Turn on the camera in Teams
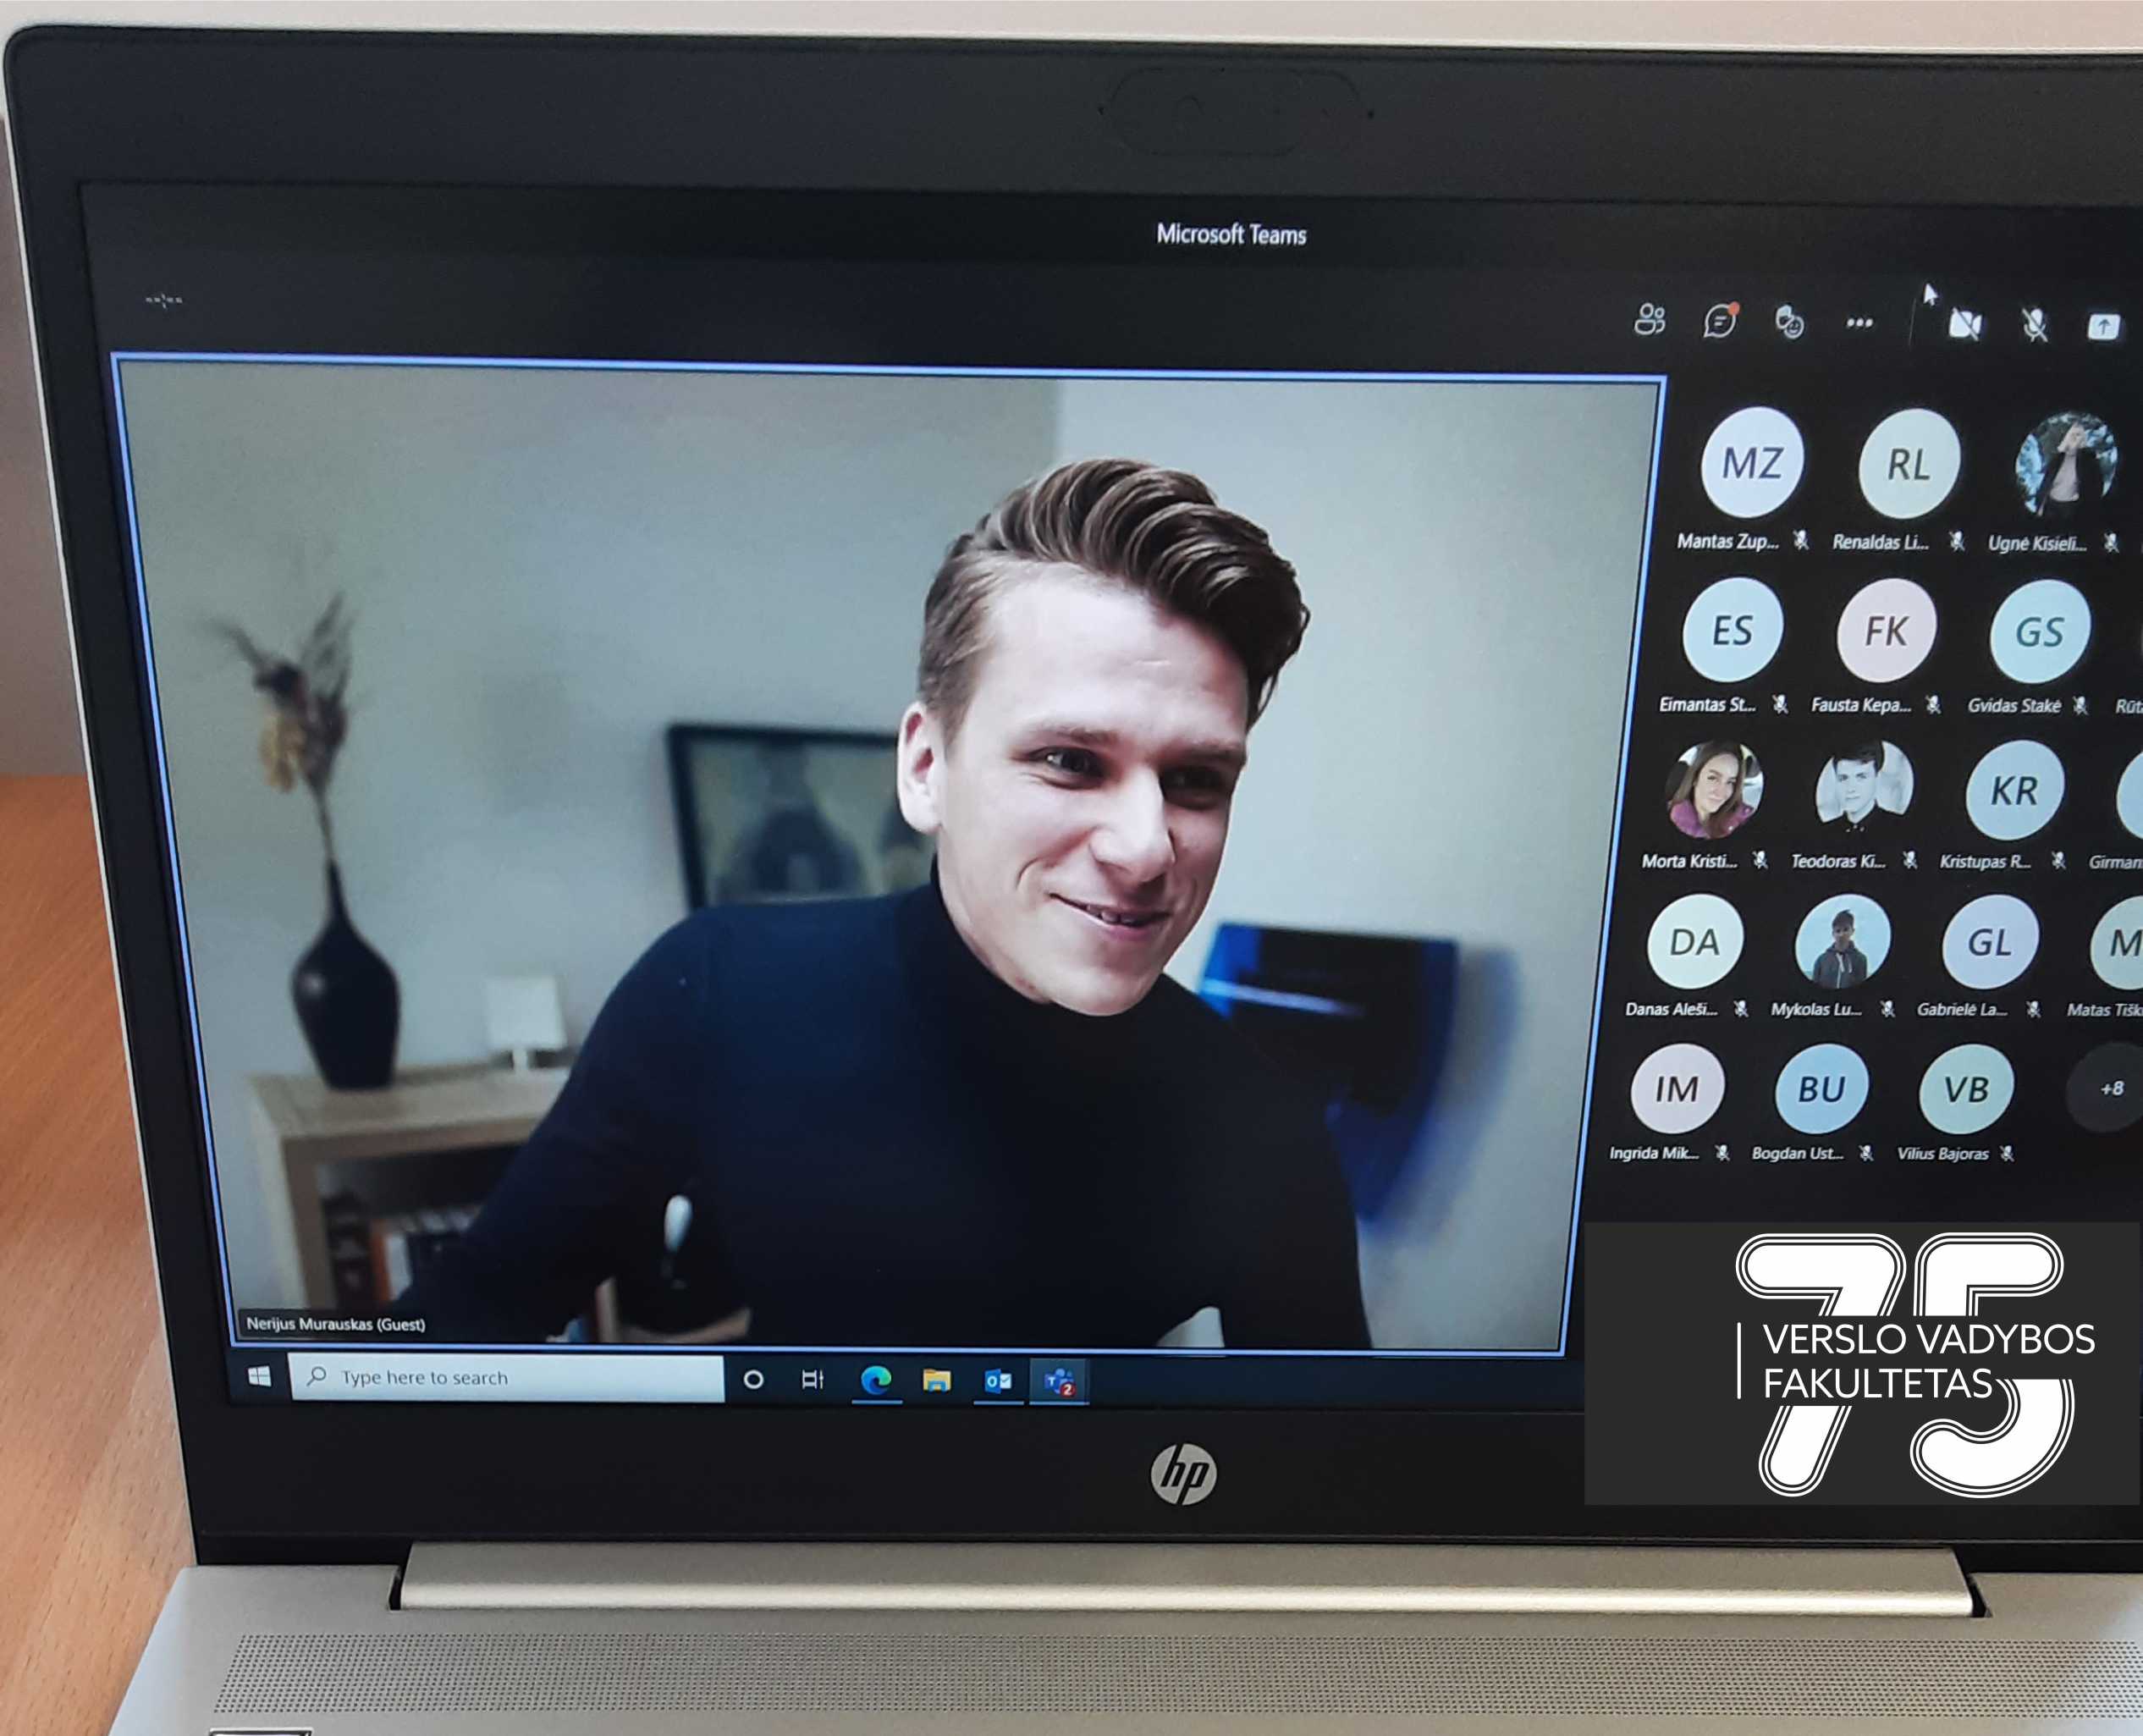This screenshot has width=2143, height=1736. point(1965,324)
